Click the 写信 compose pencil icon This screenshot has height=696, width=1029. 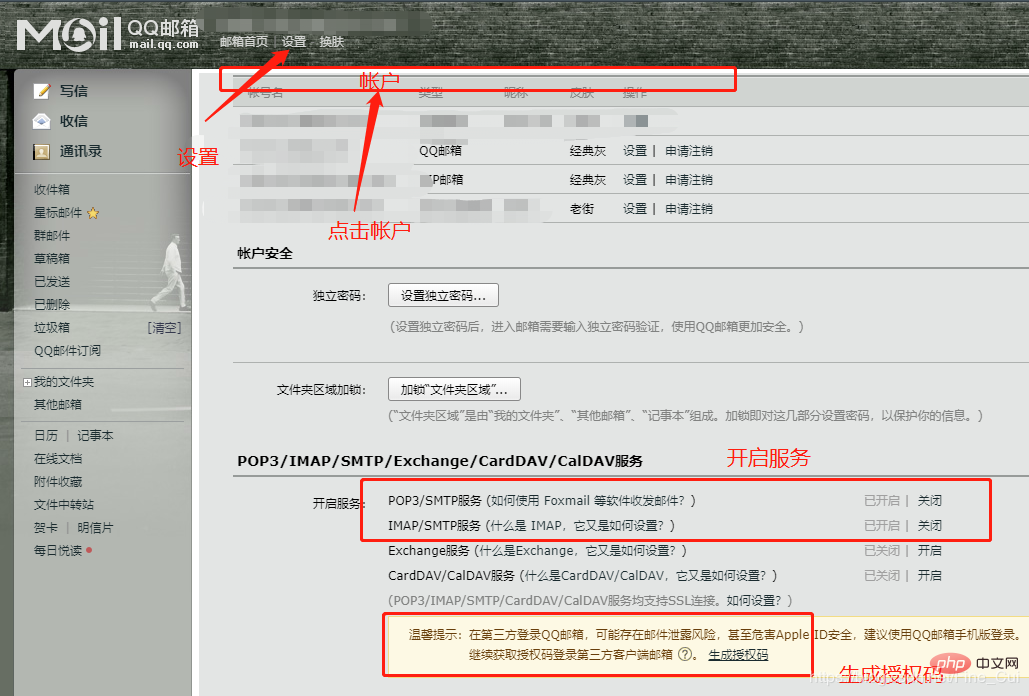pos(40,90)
